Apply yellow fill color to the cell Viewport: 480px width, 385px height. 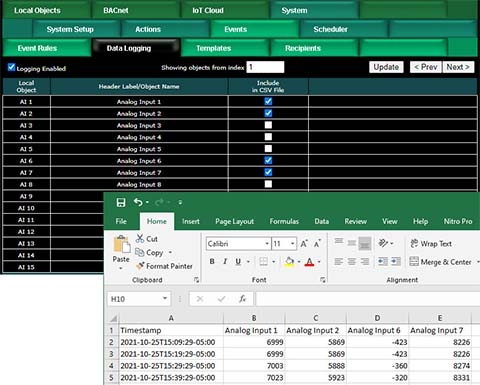tap(290, 262)
